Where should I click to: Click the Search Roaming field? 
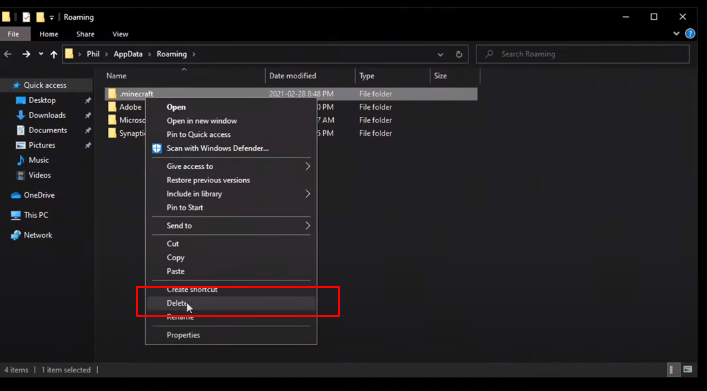click(x=583, y=54)
